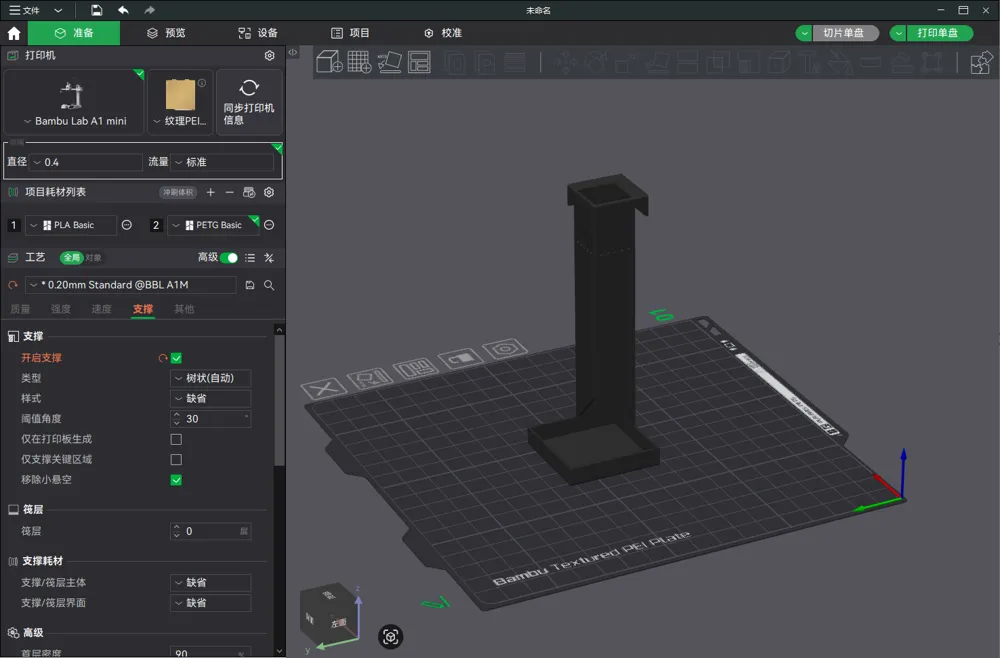The image size is (1000, 658).
Task: Open the 质量 settings tab
Action: pos(20,309)
